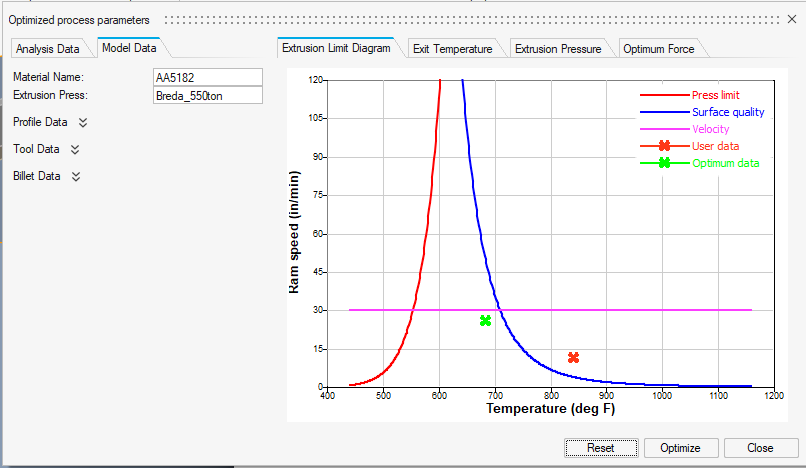Click the Extrusion Press label
The image size is (806, 468).
click(x=50, y=95)
